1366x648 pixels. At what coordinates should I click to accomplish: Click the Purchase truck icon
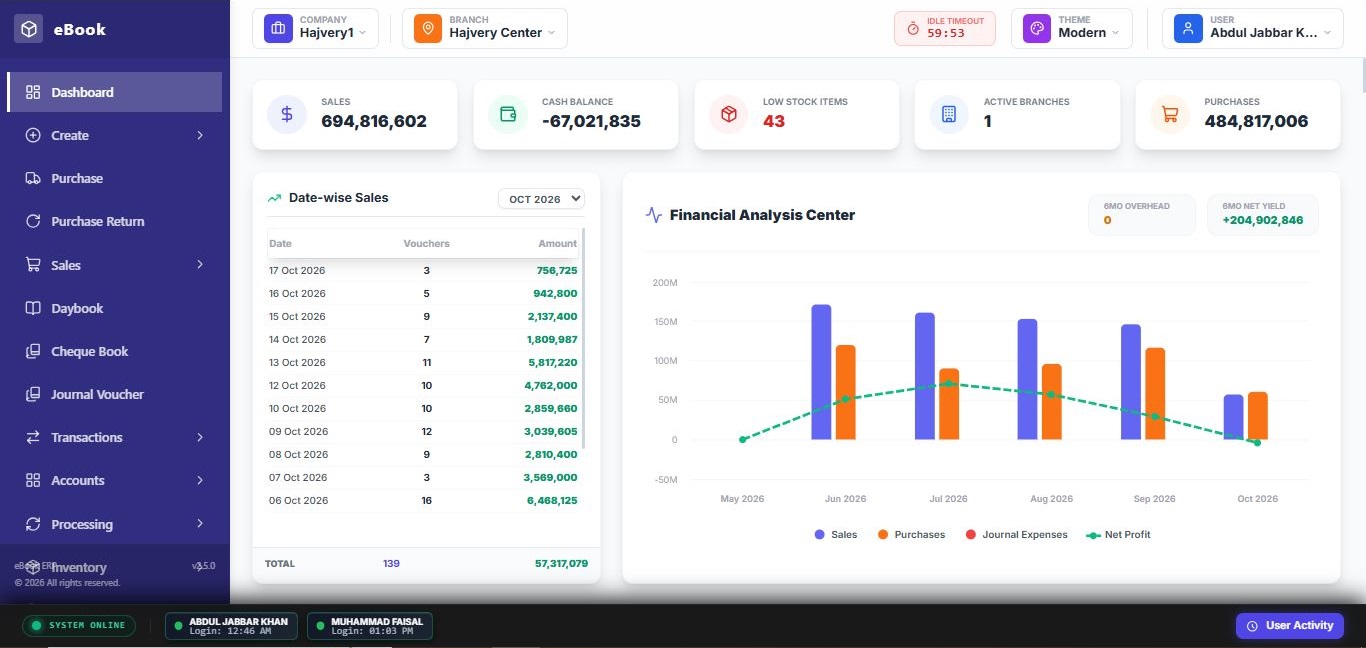tap(33, 178)
